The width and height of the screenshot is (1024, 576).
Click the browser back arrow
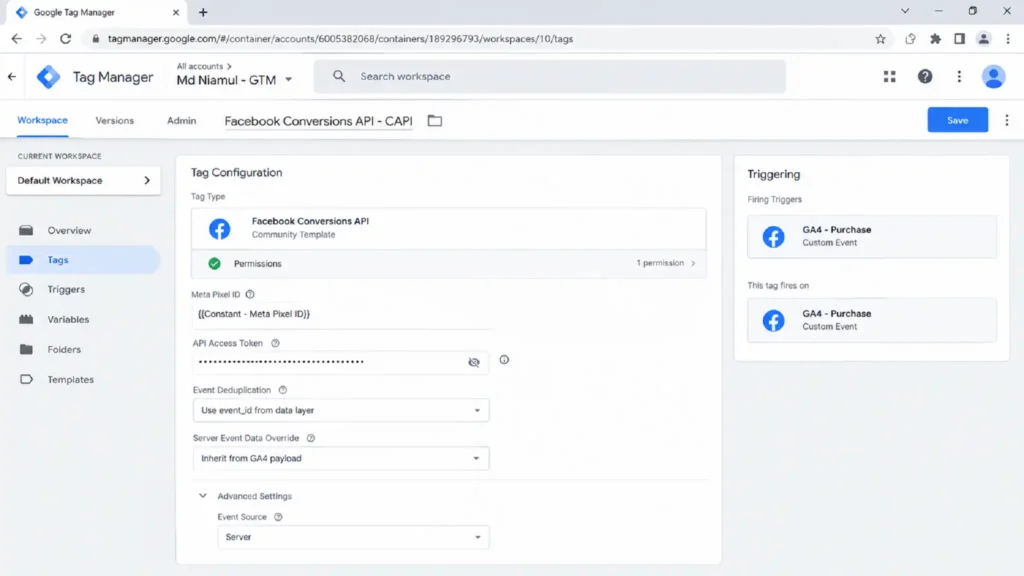click(x=16, y=39)
